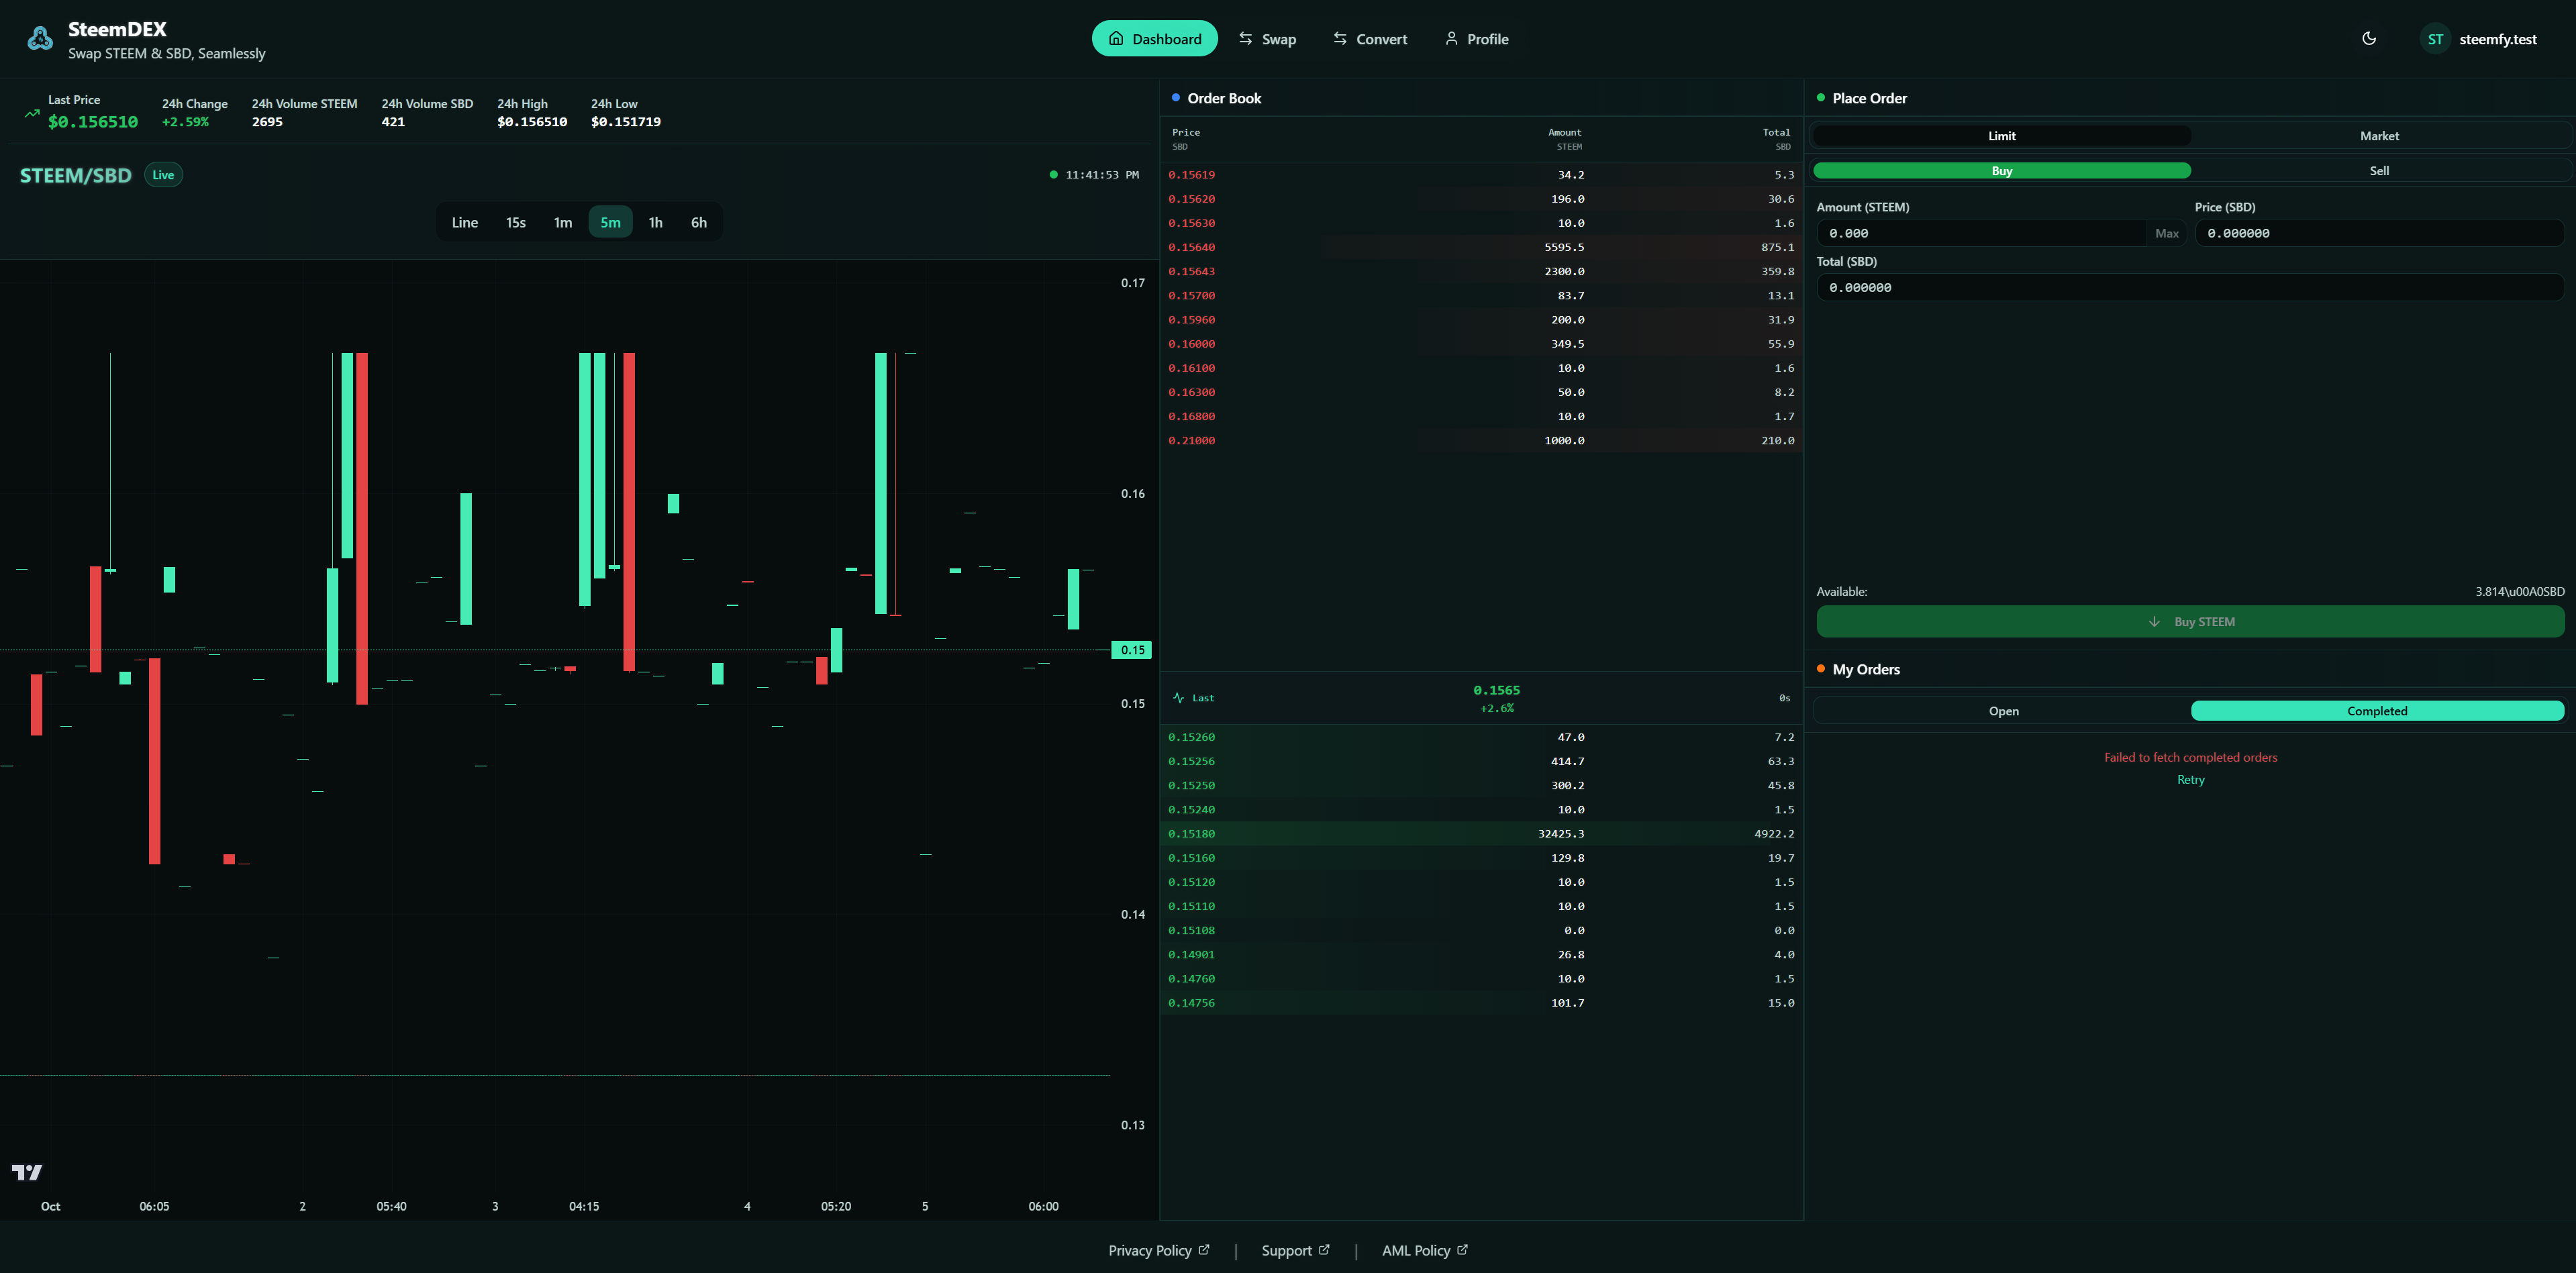Click the ST user avatar
Image resolution: width=2576 pixels, height=1273 pixels.
tap(2435, 39)
